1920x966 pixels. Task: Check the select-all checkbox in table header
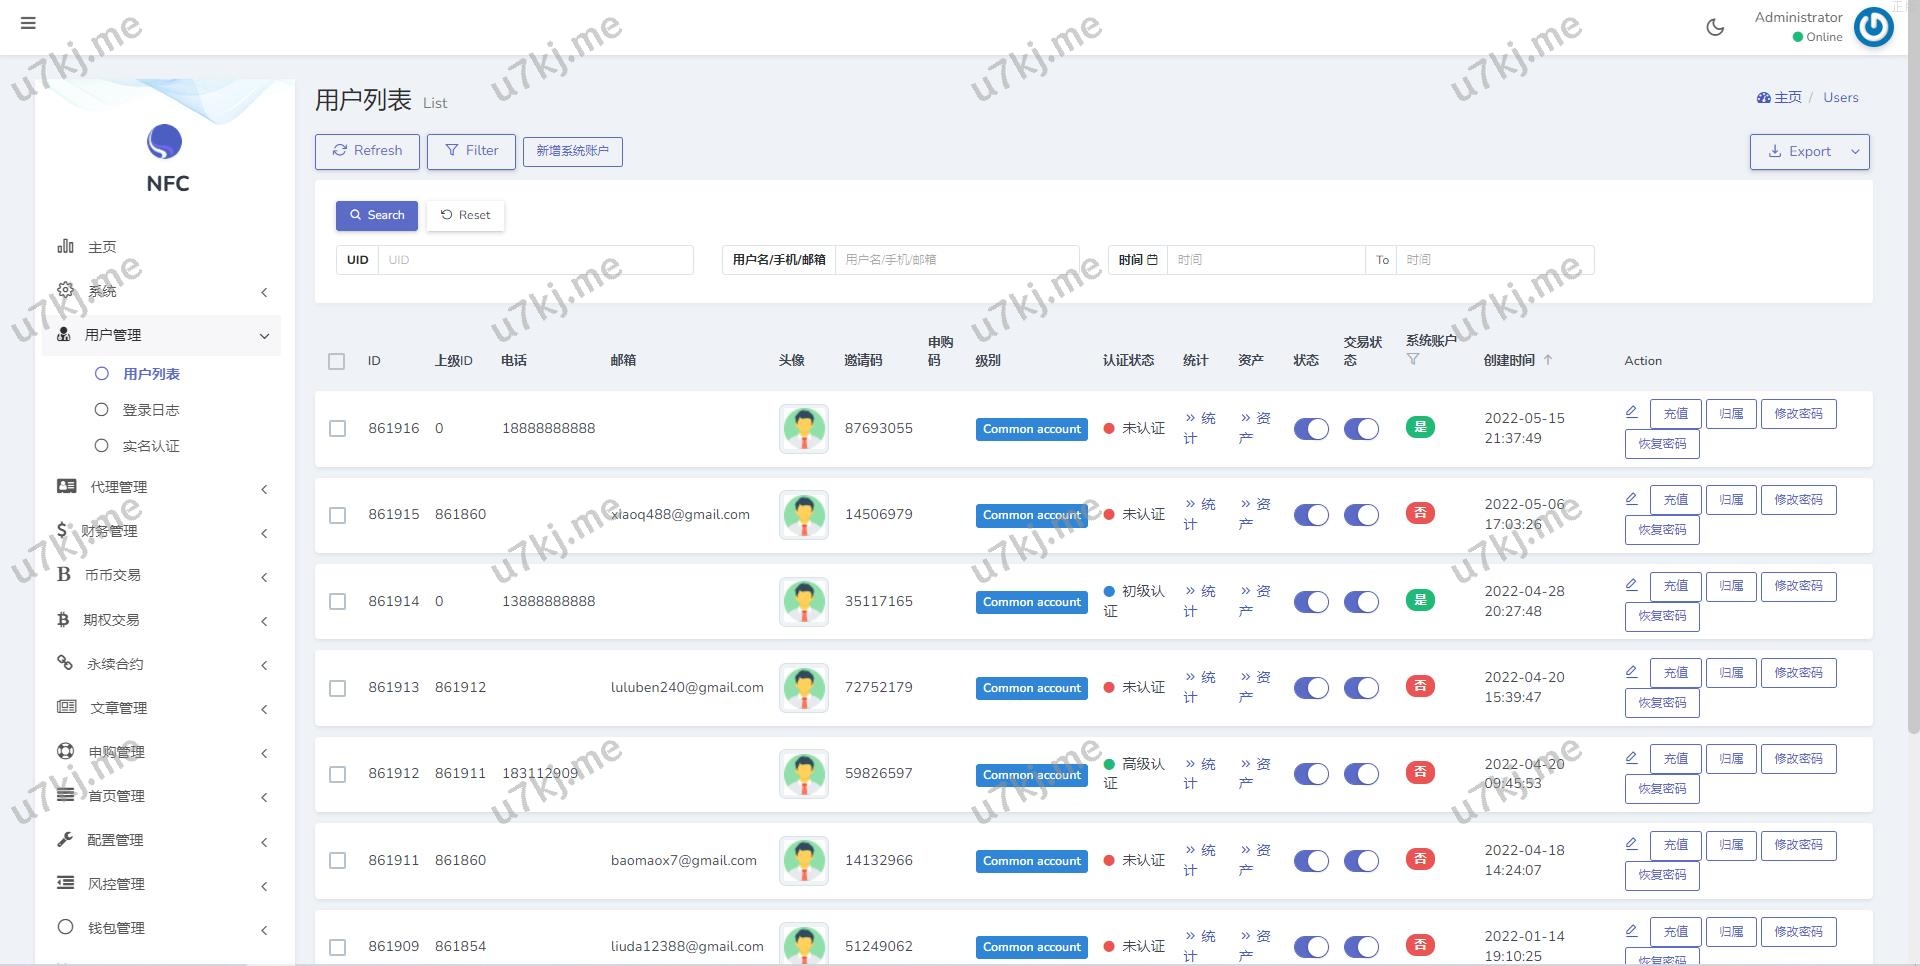(337, 361)
